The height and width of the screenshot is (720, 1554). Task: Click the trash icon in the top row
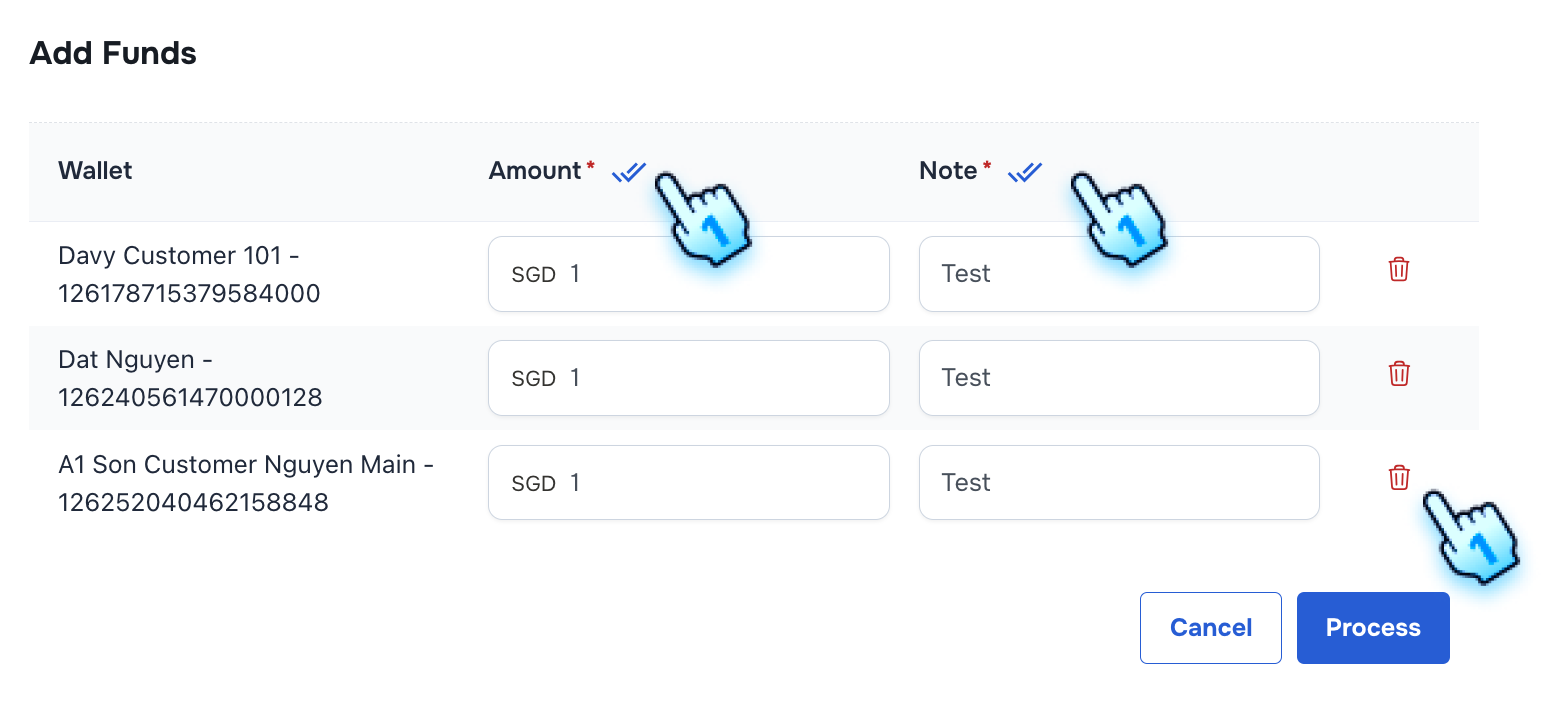pos(1398,269)
